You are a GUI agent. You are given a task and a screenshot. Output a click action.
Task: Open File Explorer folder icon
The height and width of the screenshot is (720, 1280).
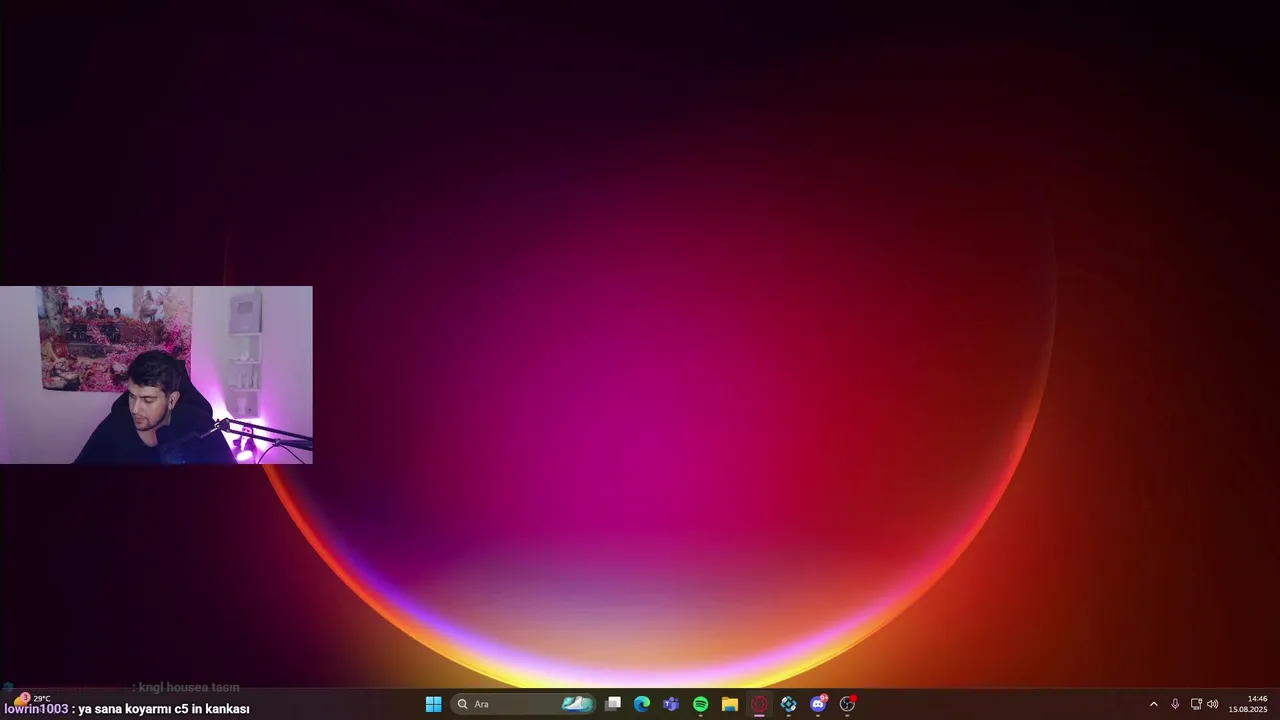click(x=730, y=704)
